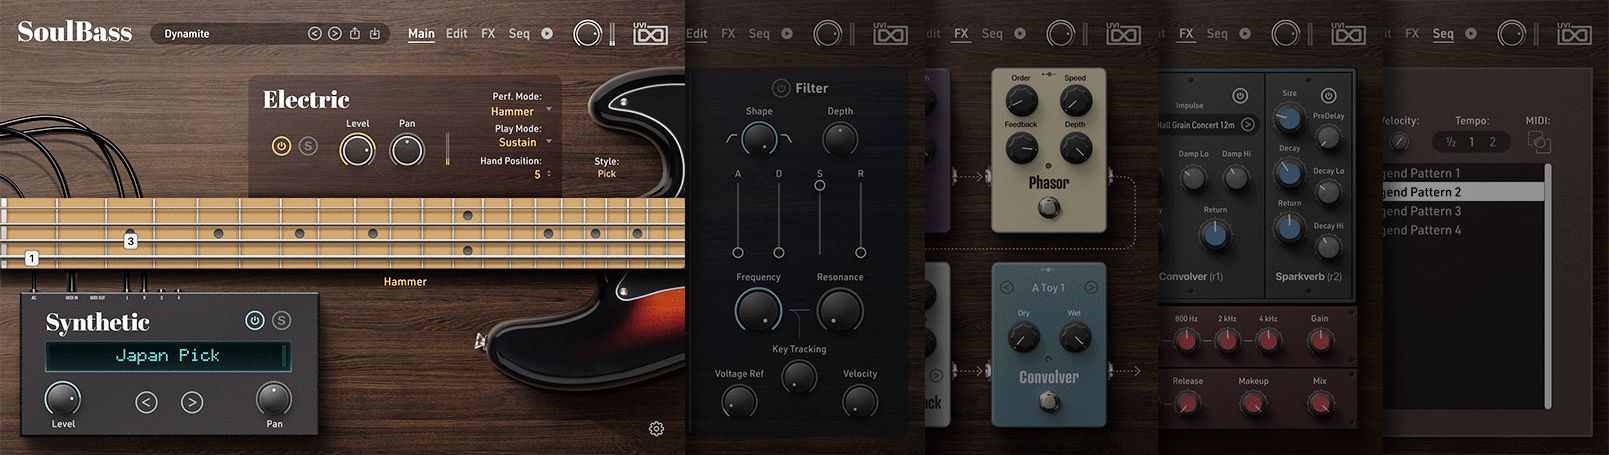Toggle the Synthetic layer power button
The height and width of the screenshot is (455, 1609).
pos(255,320)
